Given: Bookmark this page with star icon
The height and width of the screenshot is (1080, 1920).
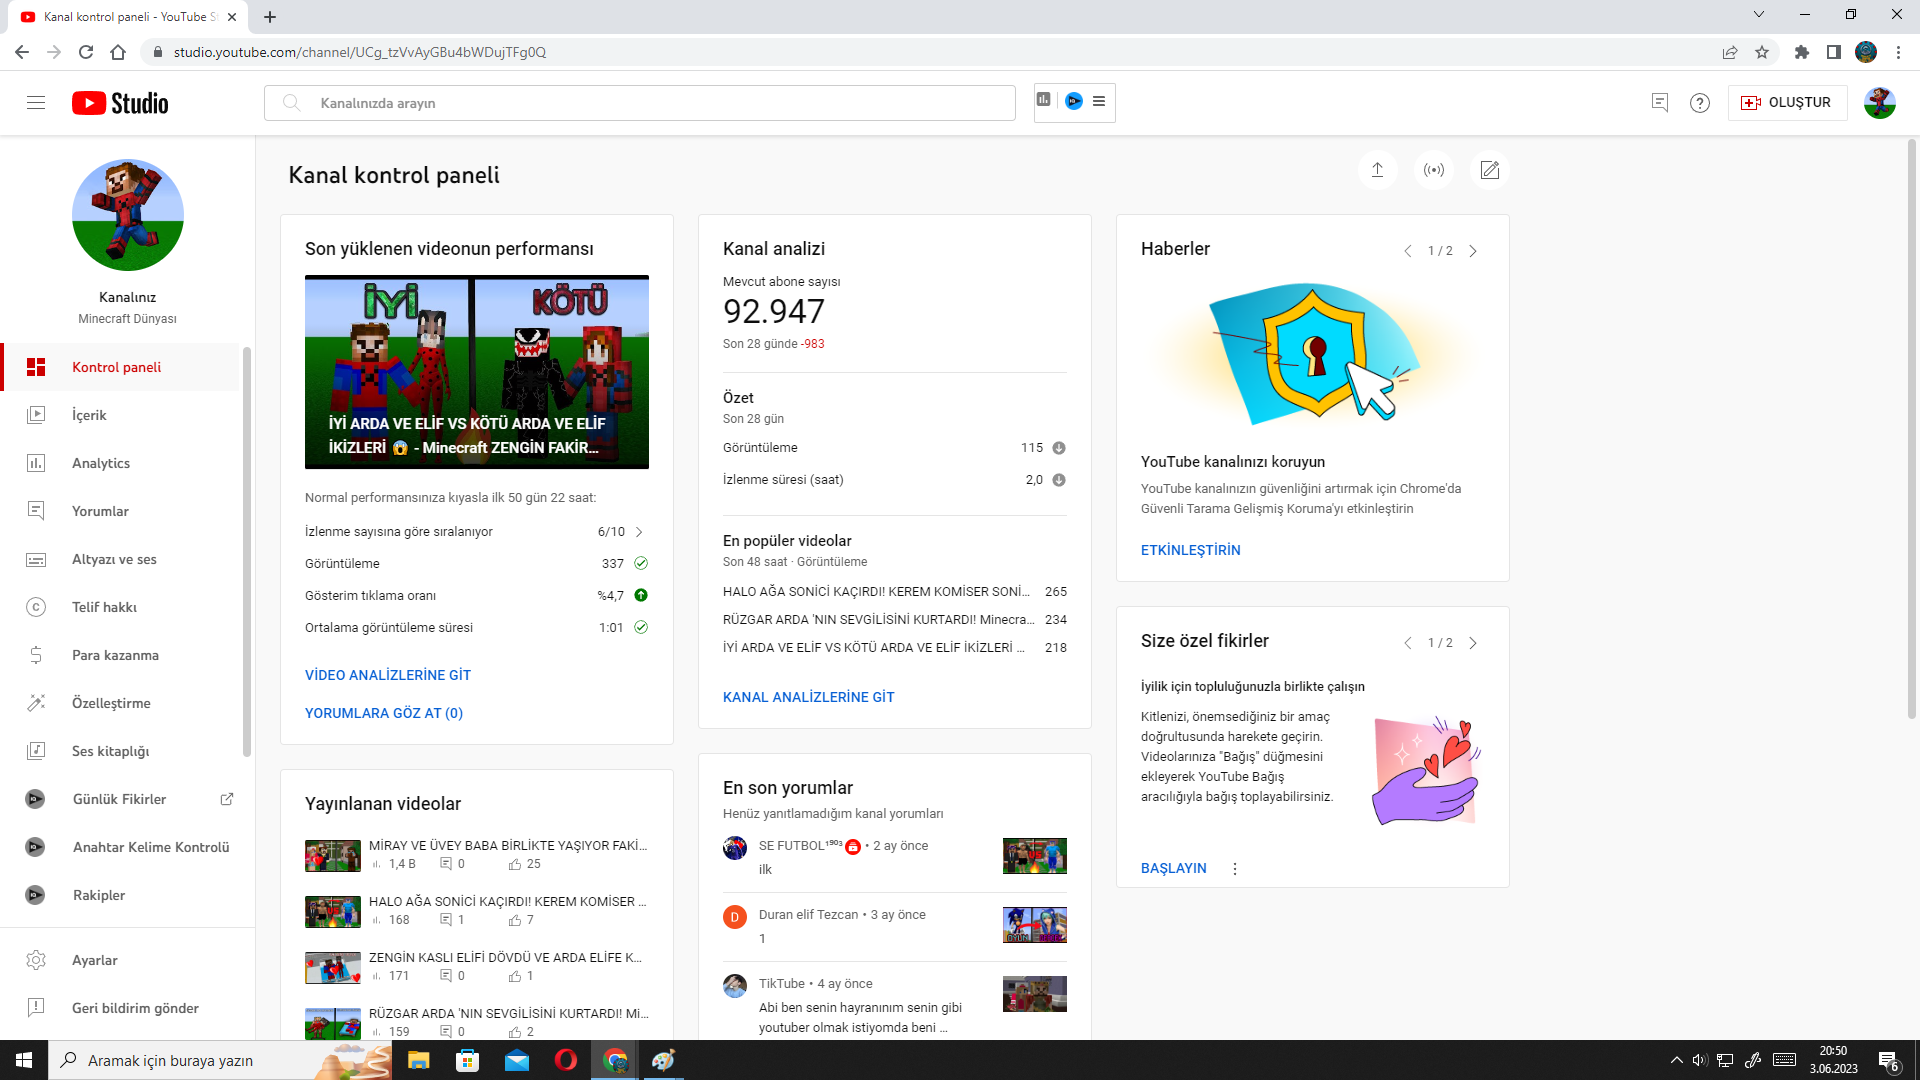Looking at the screenshot, I should coord(1762,52).
